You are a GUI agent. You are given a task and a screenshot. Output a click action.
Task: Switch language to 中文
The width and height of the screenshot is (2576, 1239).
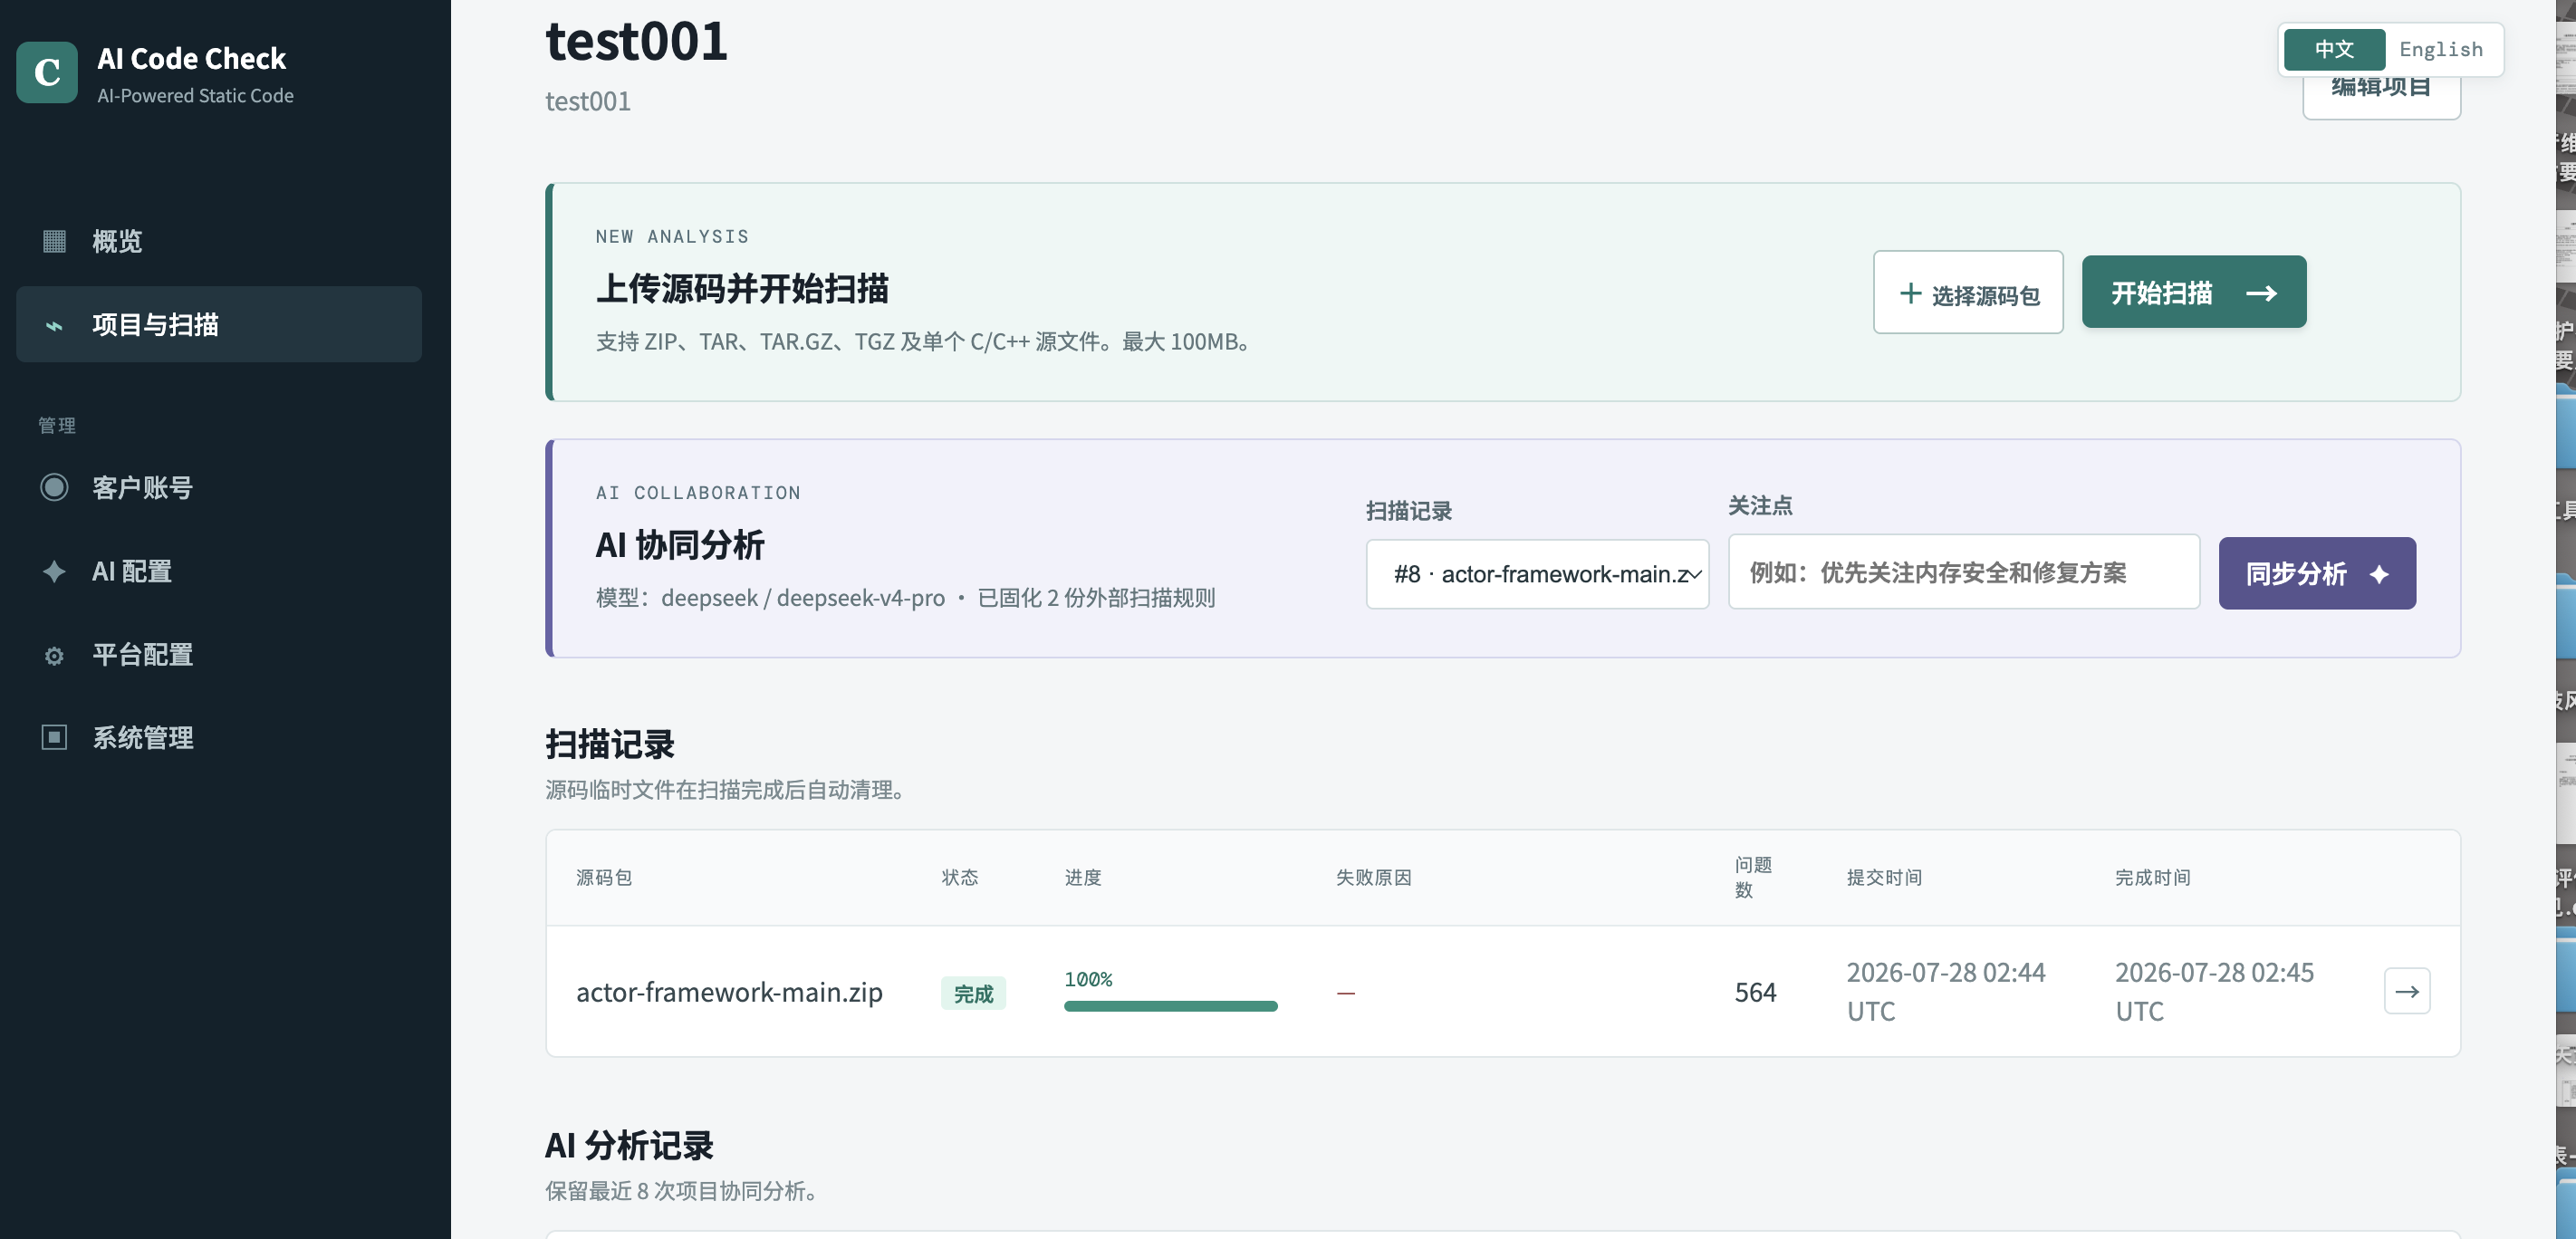point(2334,49)
